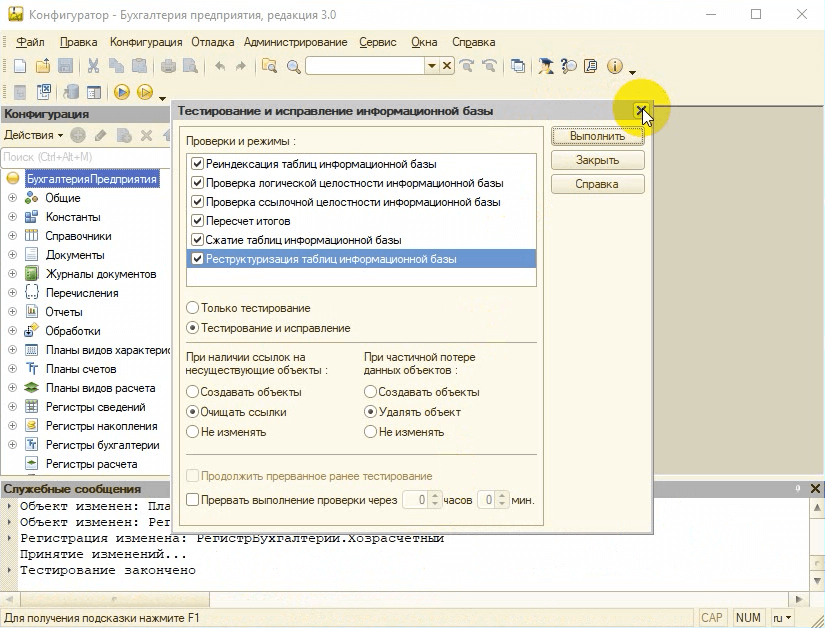Click the Выполнить button
This screenshot has height=628, width=825.
[597, 136]
